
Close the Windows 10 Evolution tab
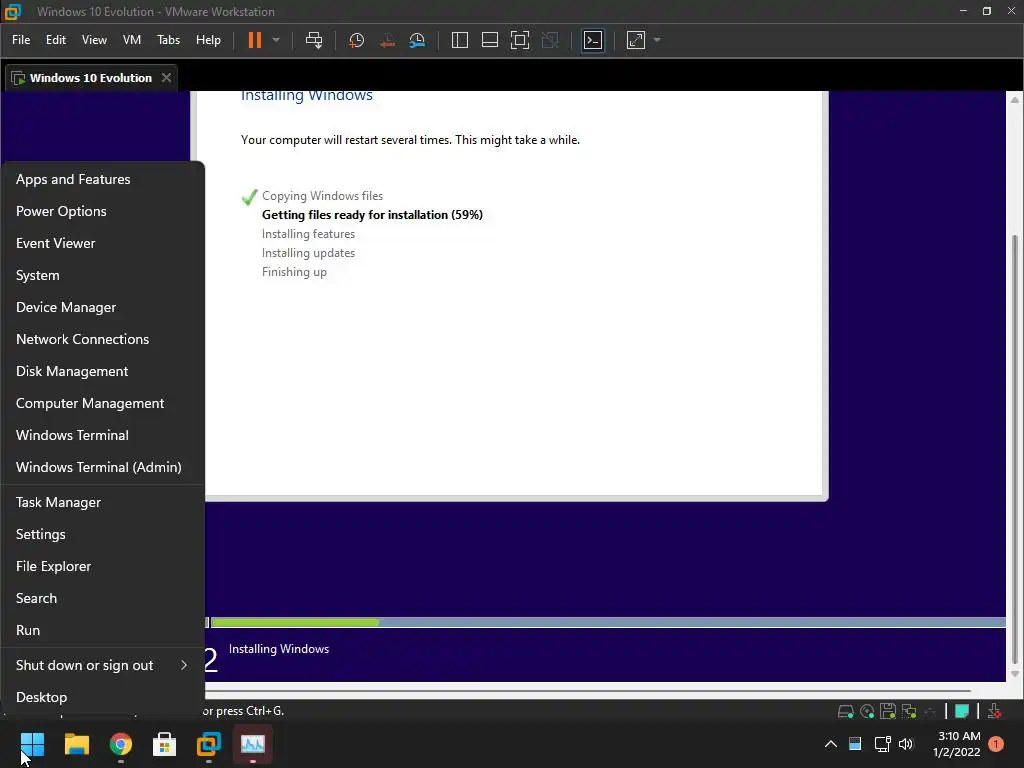pos(167,78)
